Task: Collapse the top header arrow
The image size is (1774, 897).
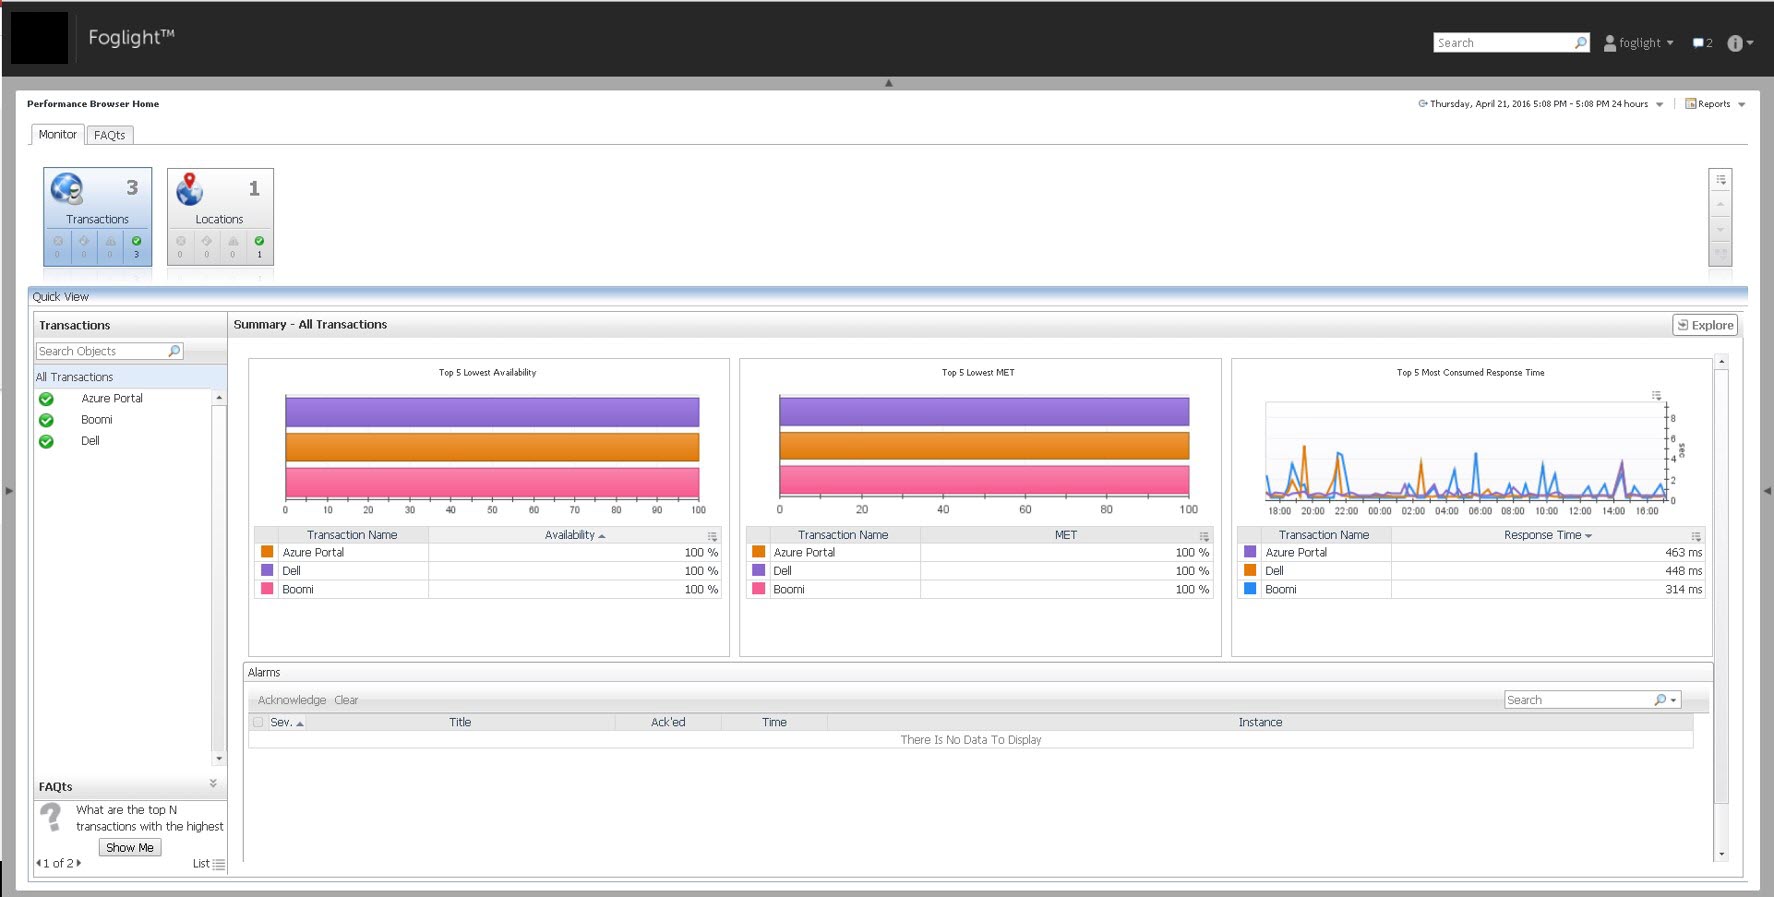Action: click(888, 83)
